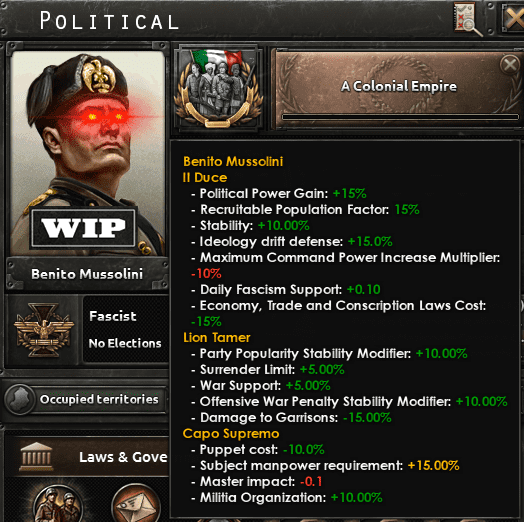Click the round Occupied territories map icon
This screenshot has height=522, width=524.
click(20, 399)
